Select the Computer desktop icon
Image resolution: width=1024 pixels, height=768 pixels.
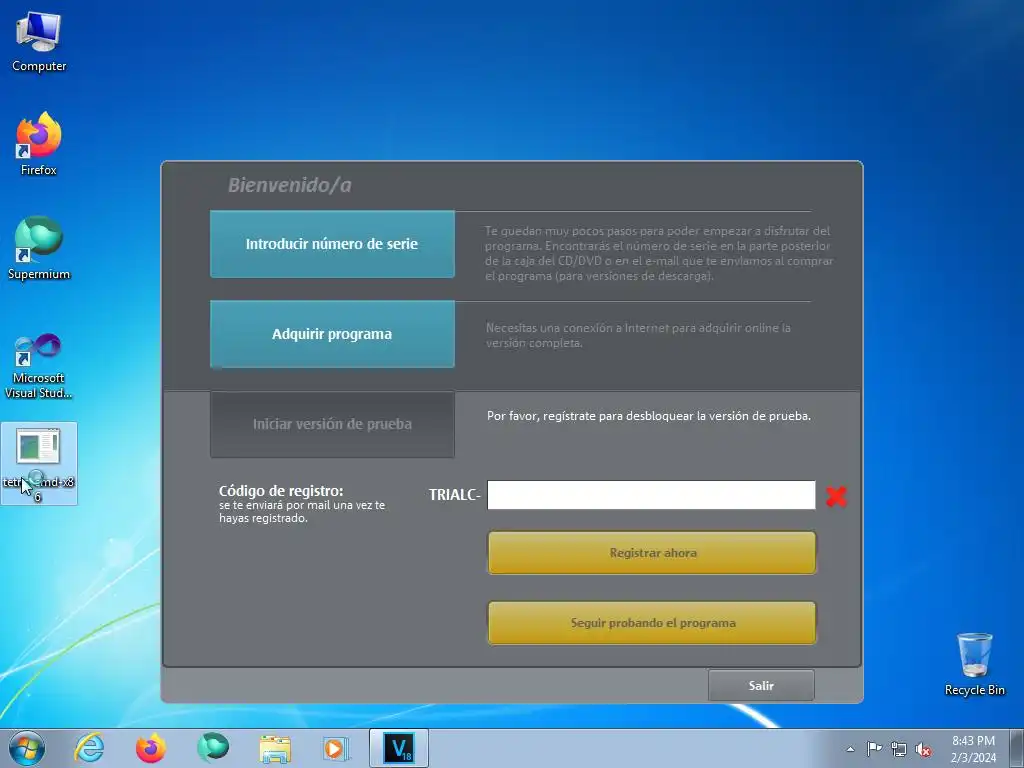[x=39, y=41]
